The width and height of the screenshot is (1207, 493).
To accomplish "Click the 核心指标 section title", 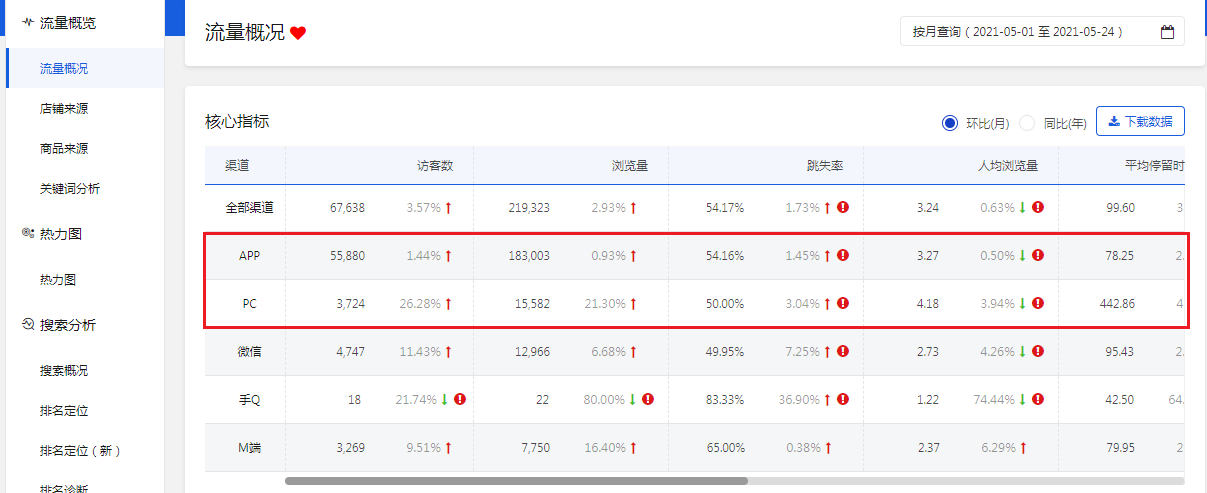I will [237, 121].
